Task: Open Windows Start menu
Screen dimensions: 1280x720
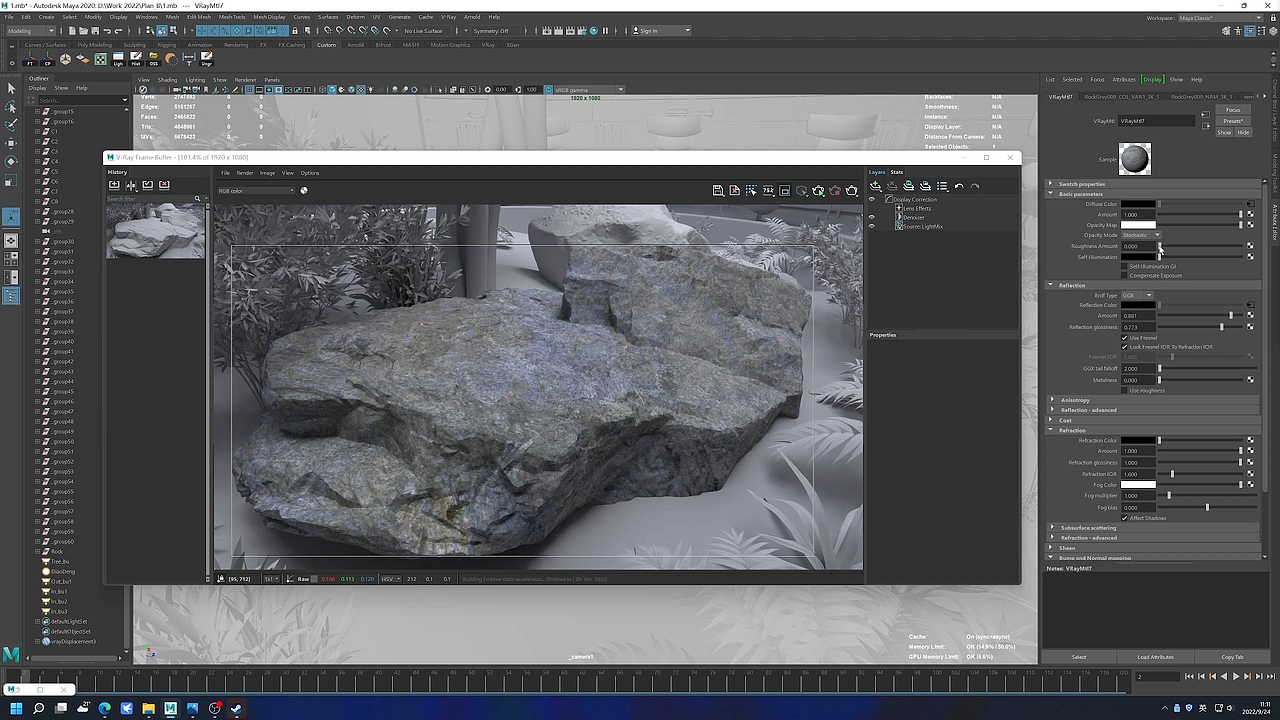Action: (15, 708)
